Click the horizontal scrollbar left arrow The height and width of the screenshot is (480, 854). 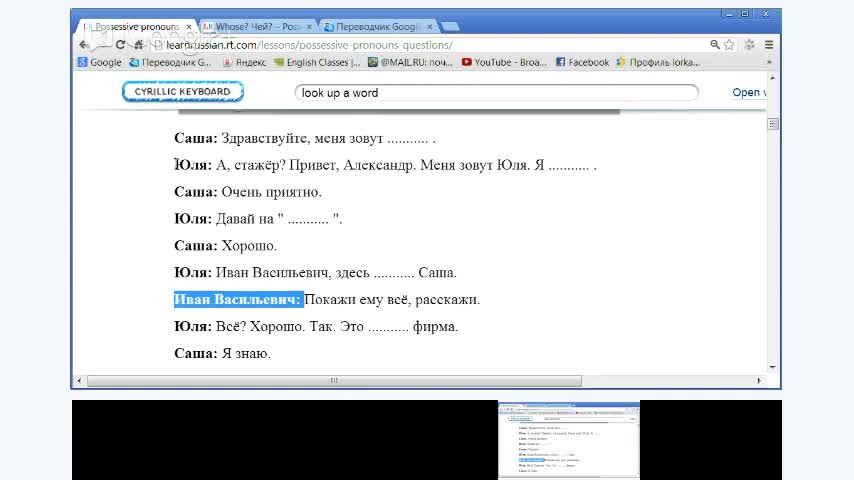click(x=80, y=380)
